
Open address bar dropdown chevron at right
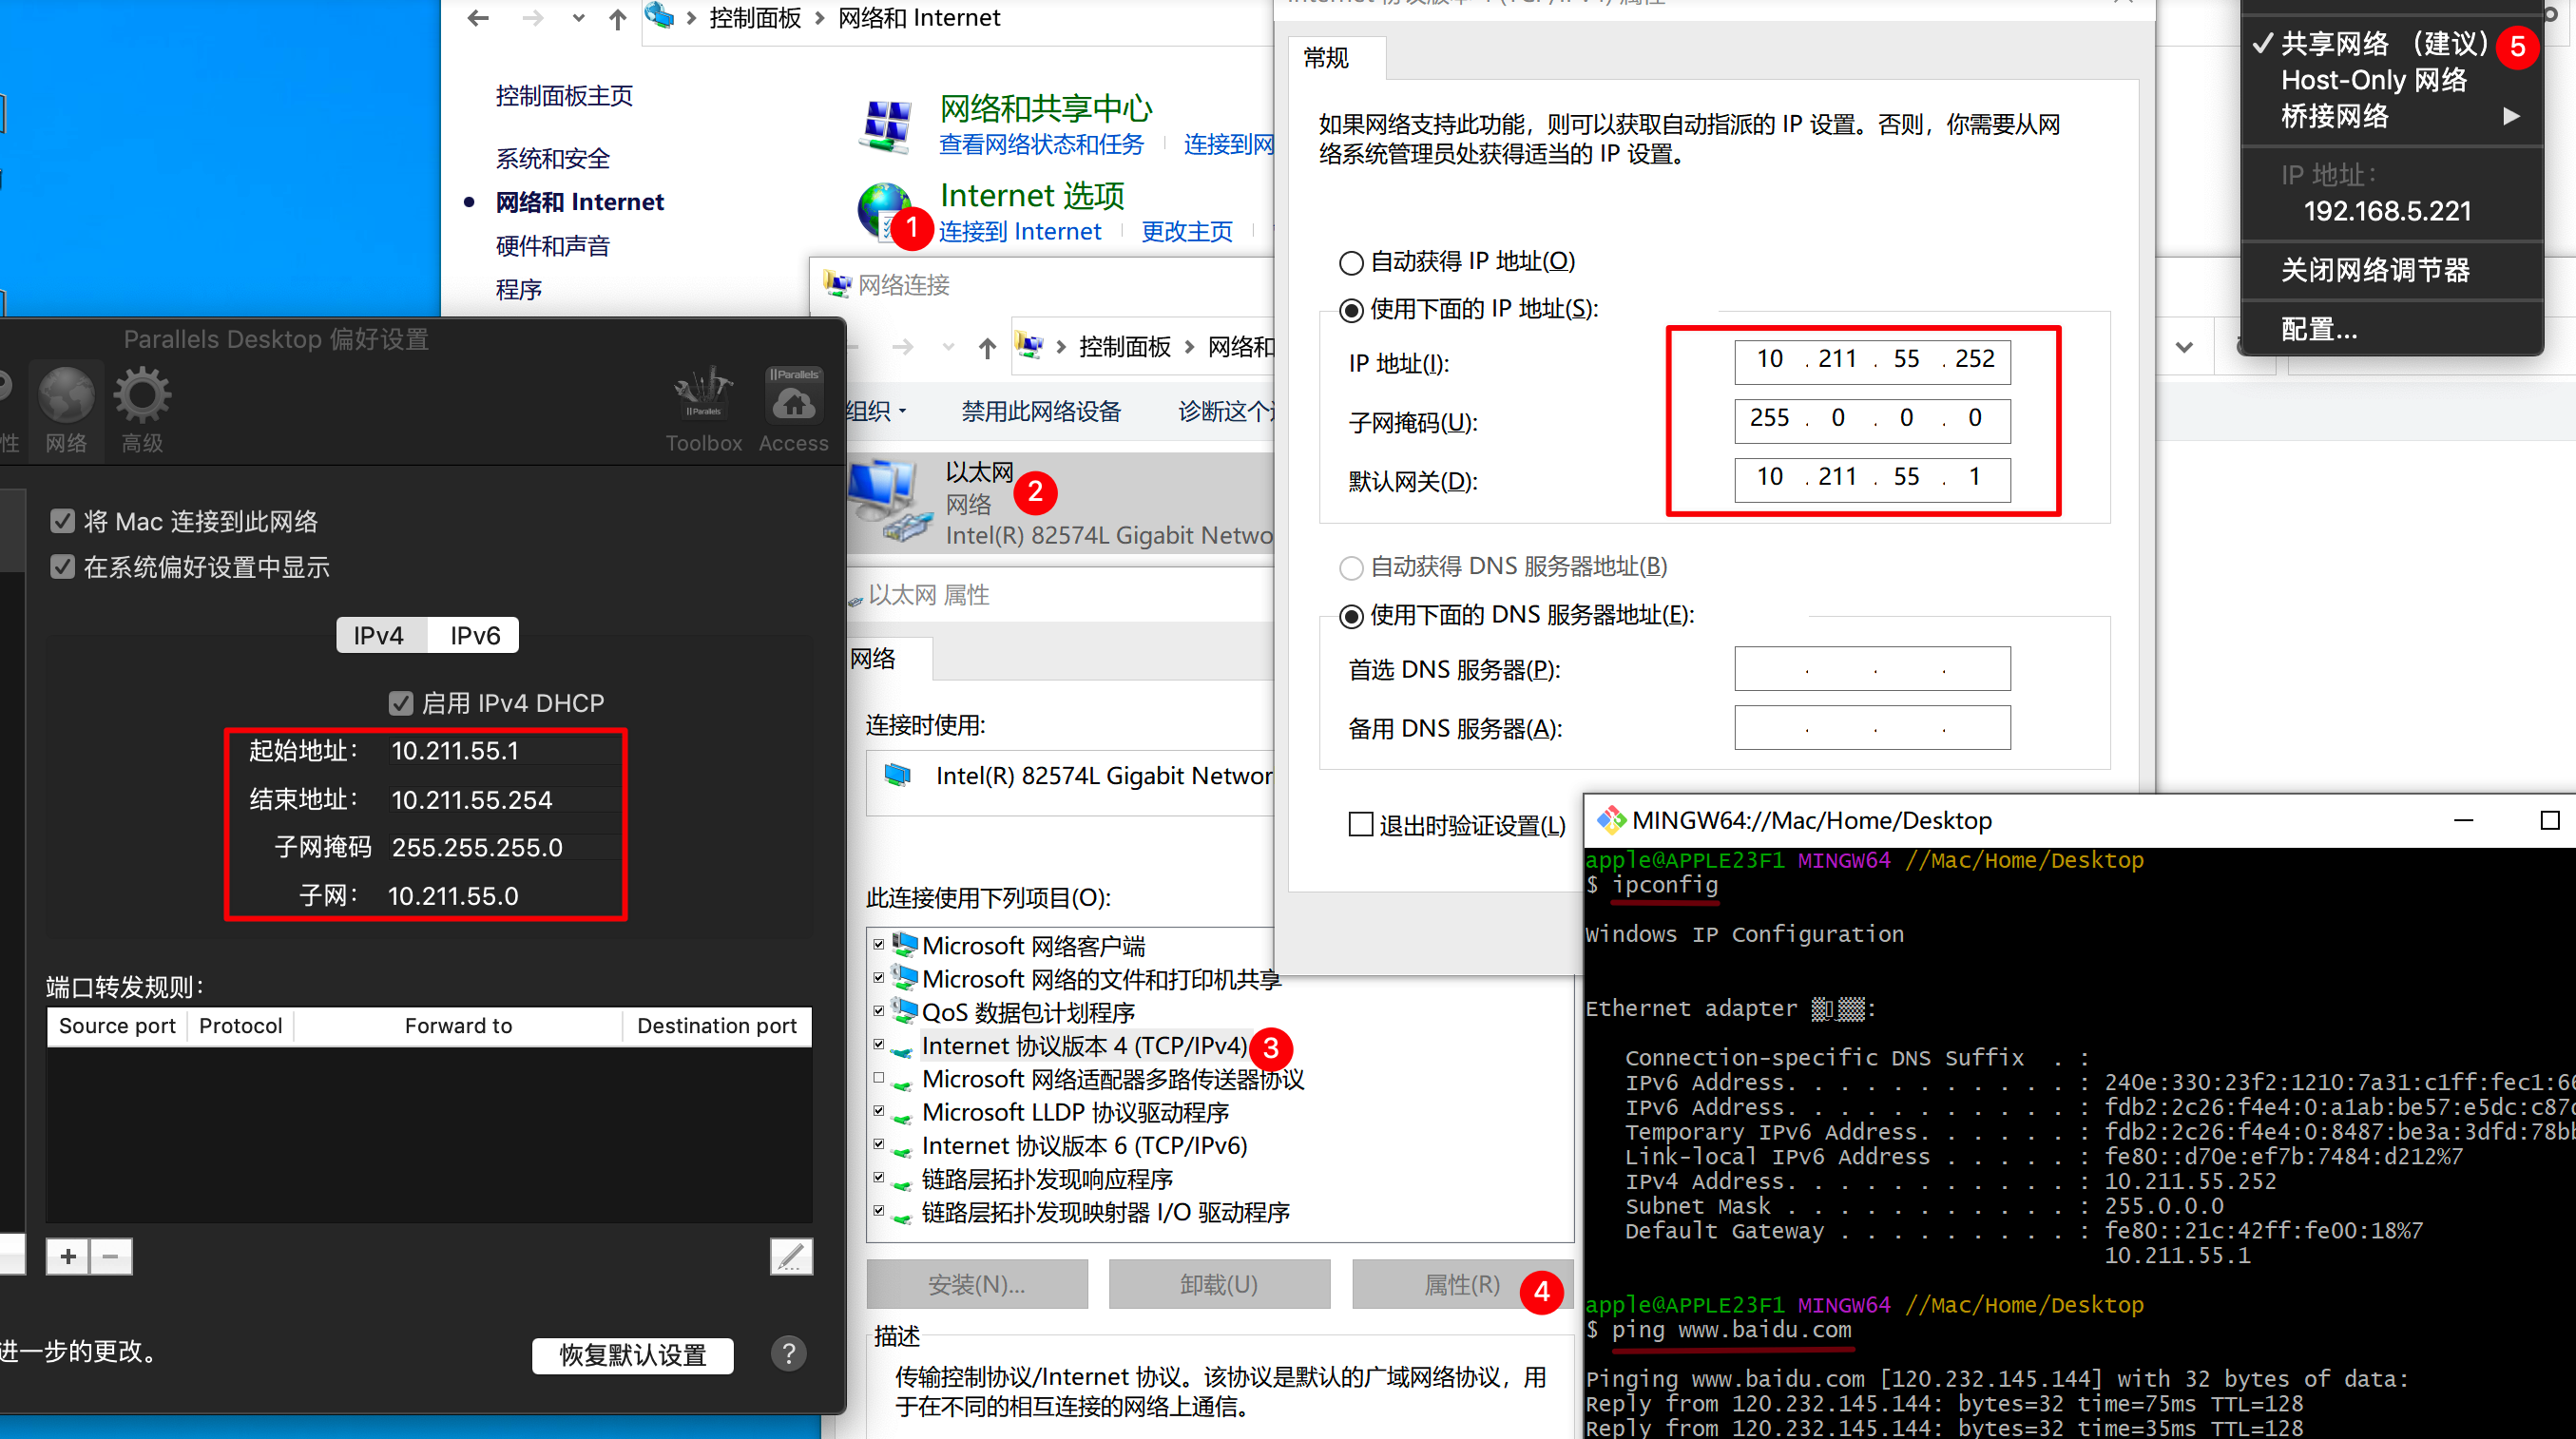pos(2184,347)
